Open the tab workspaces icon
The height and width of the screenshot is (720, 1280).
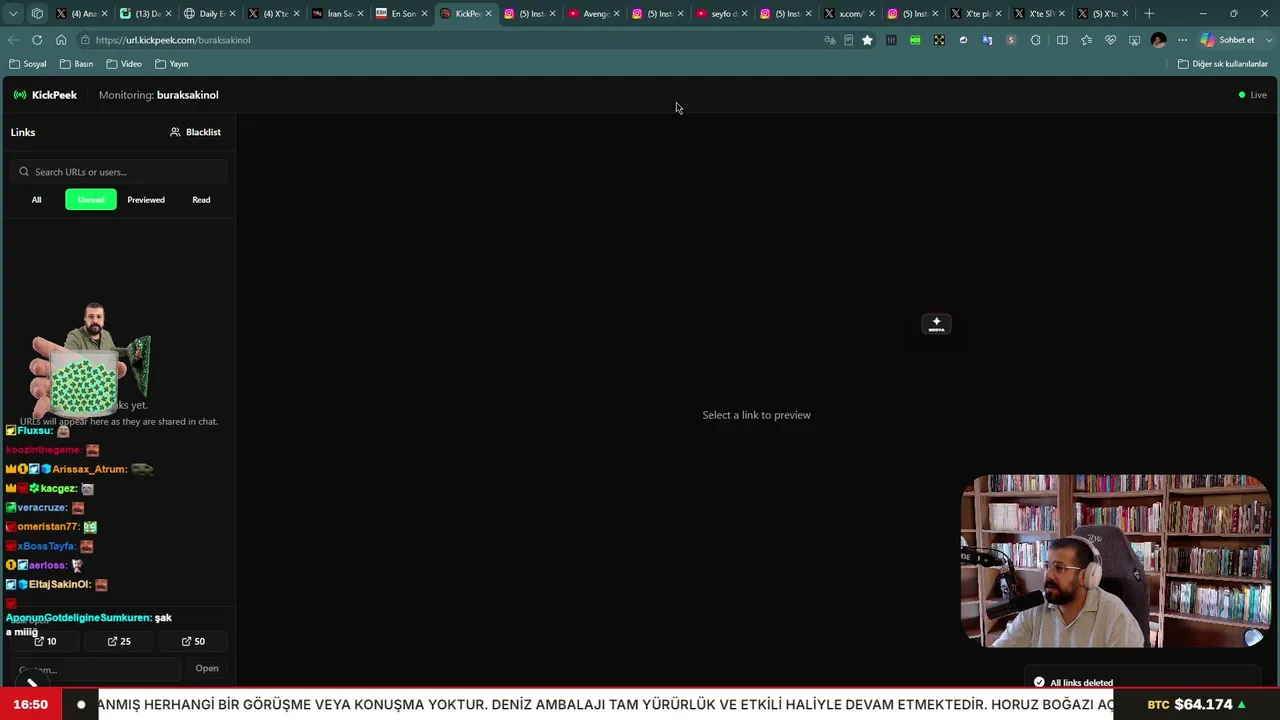[x=37, y=14]
